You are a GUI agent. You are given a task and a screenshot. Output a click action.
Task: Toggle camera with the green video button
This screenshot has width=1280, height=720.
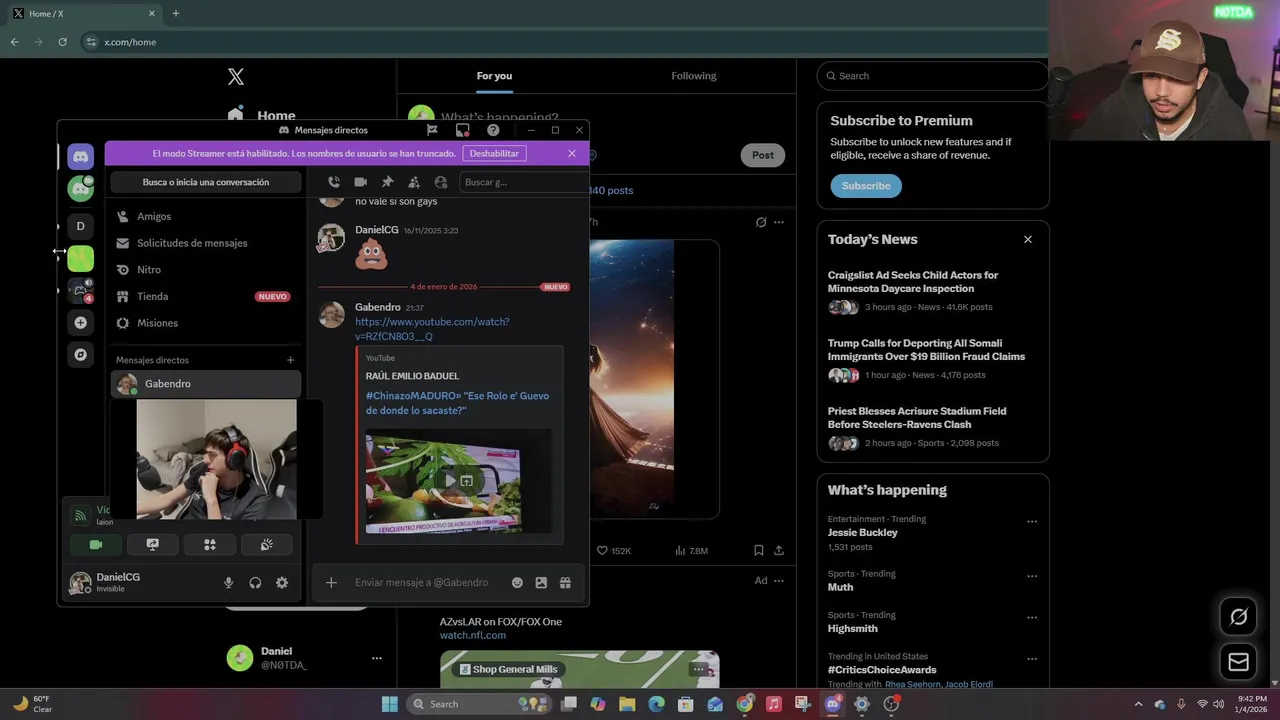click(96, 545)
